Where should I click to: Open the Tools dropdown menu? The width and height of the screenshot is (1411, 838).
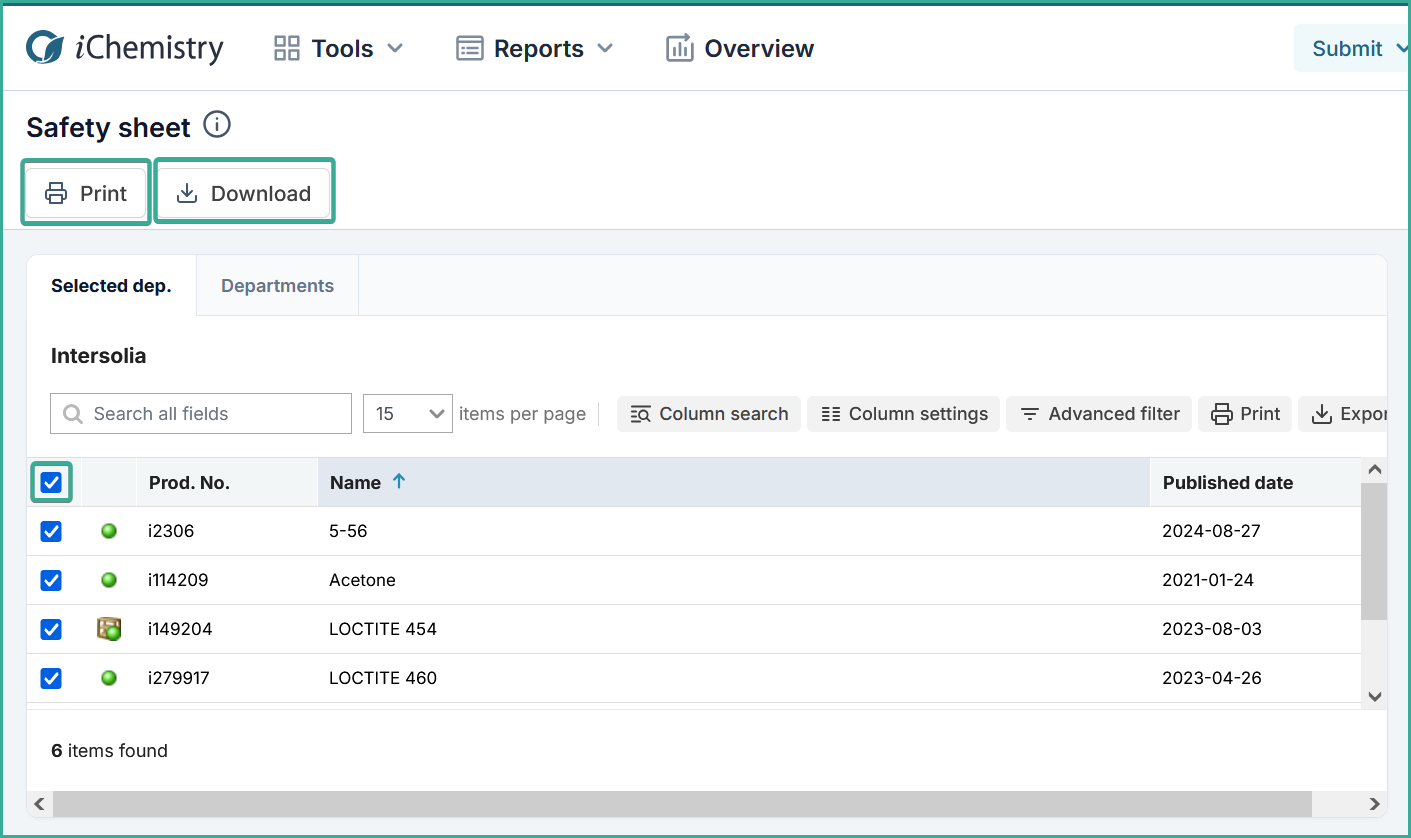339,48
